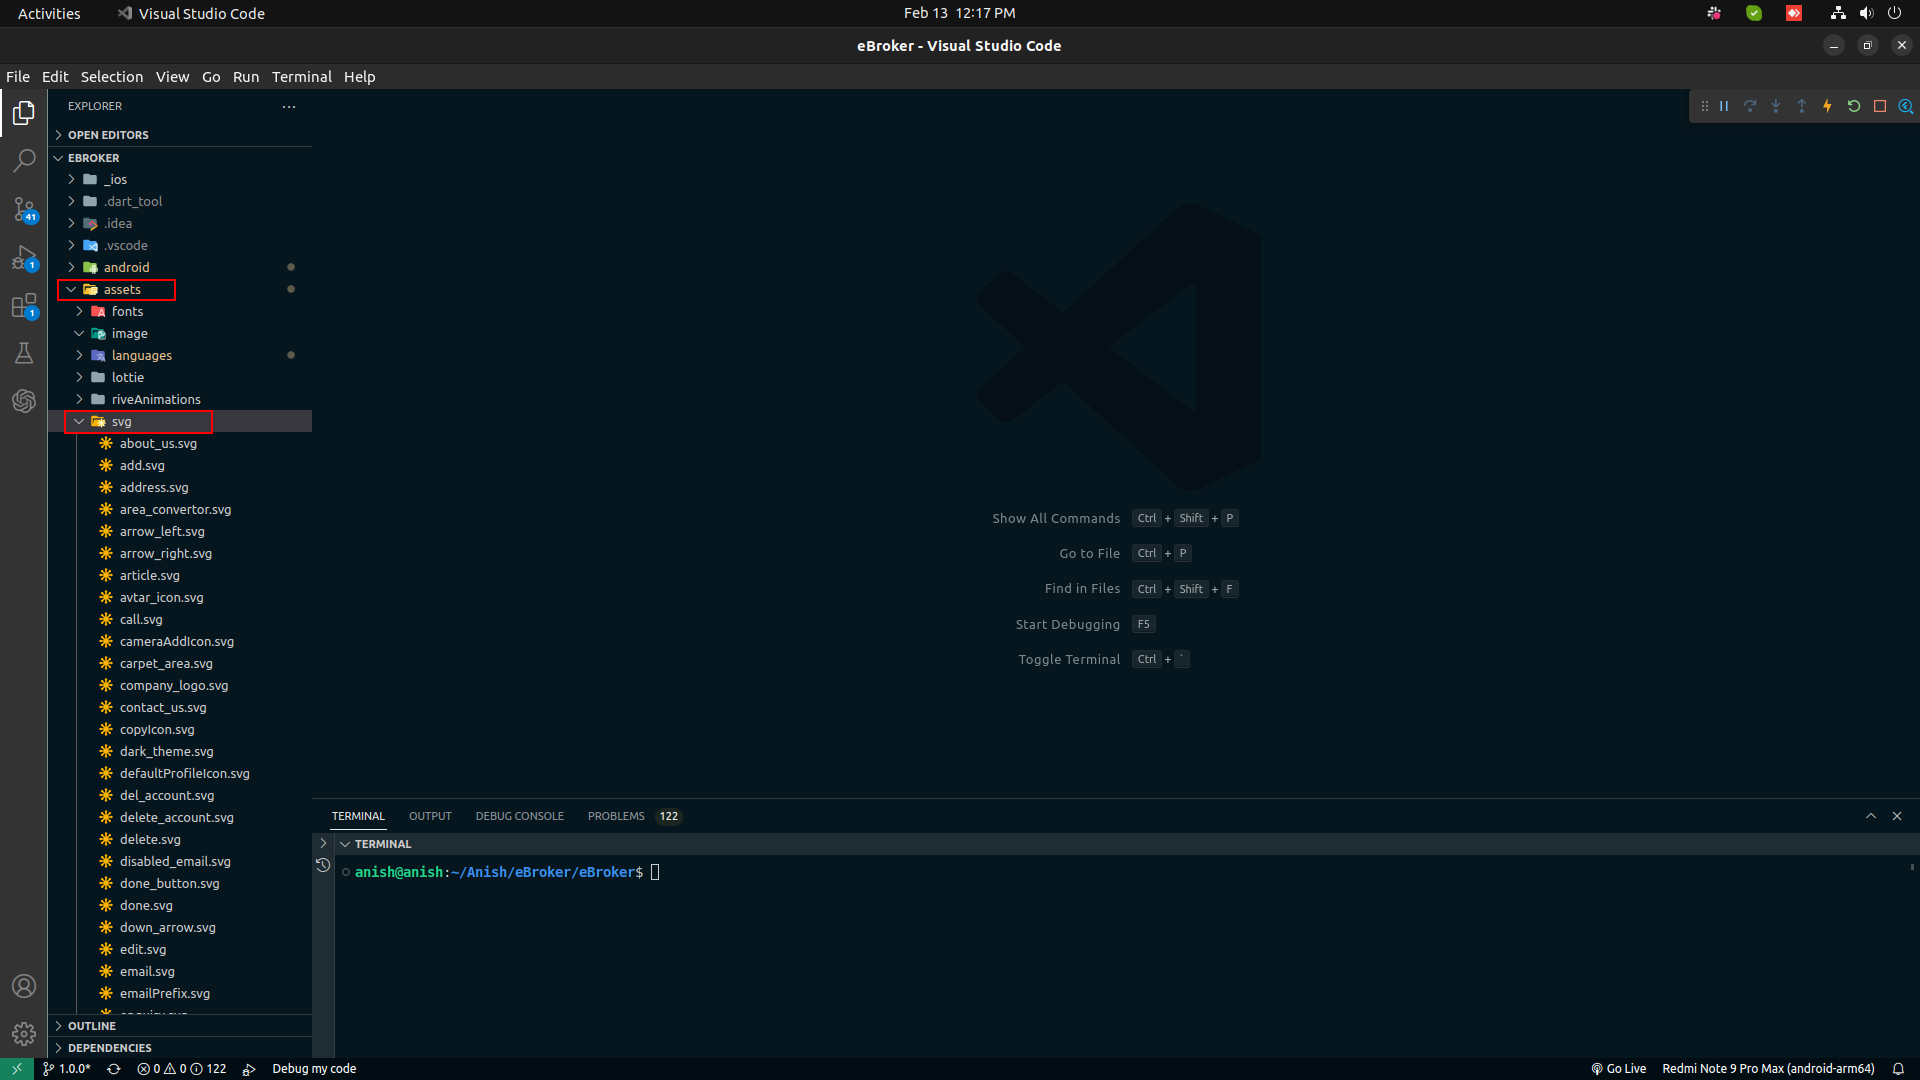This screenshot has height=1080, width=1920.
Task: Open the Selection menu
Action: coord(112,77)
